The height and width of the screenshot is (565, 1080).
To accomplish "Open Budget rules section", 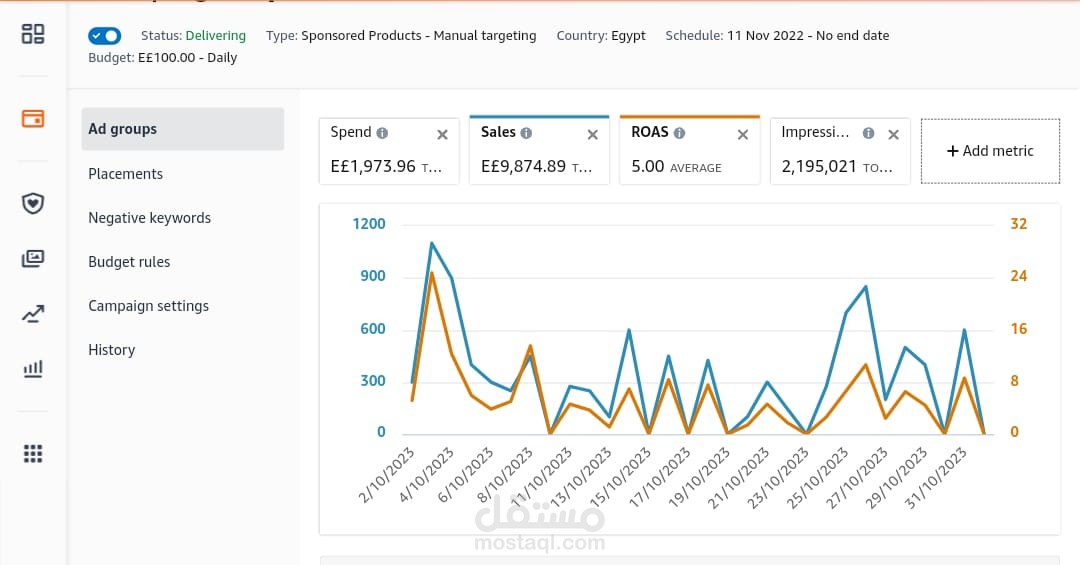I will (129, 262).
